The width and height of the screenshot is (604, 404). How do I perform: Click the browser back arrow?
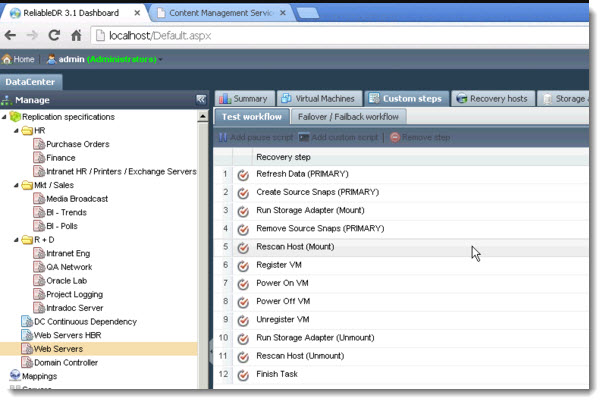click(x=10, y=35)
